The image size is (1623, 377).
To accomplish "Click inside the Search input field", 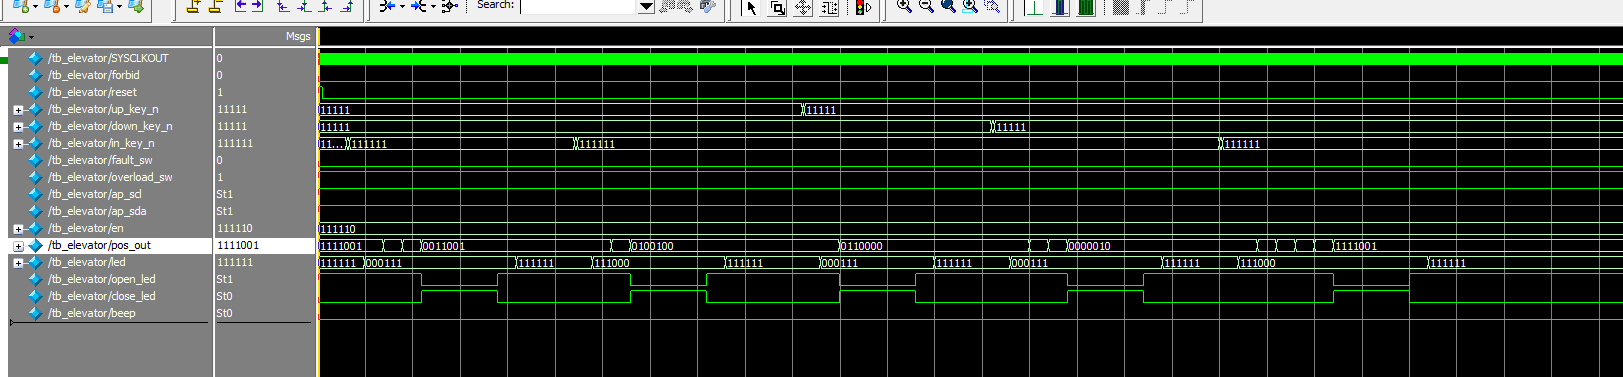I will coord(579,6).
